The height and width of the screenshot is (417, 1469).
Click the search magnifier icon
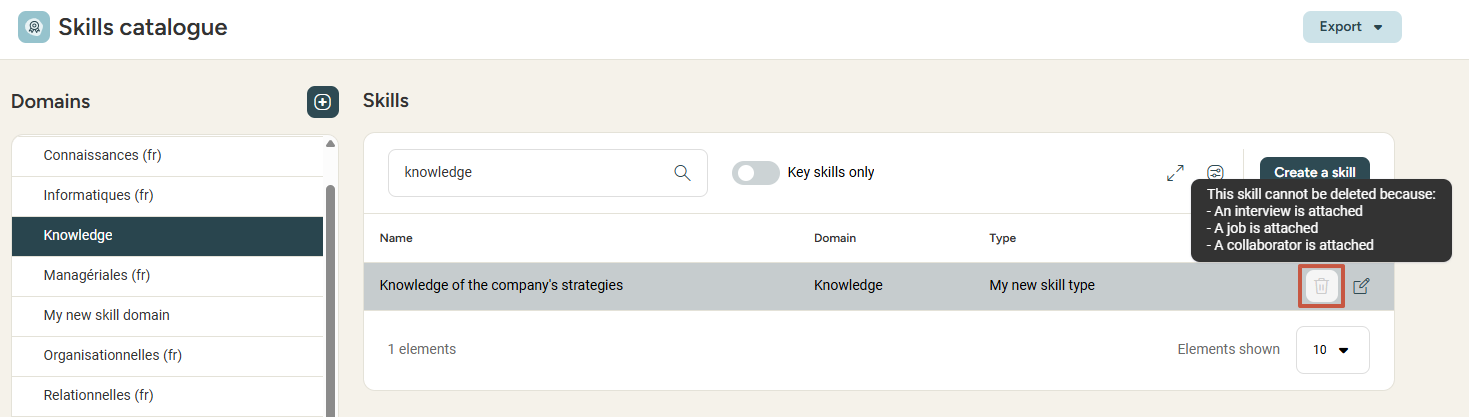683,173
